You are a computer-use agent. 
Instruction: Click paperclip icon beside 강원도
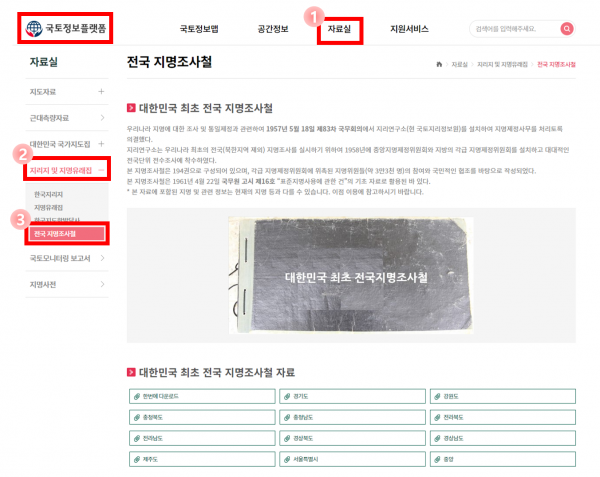pyautogui.click(x=437, y=397)
